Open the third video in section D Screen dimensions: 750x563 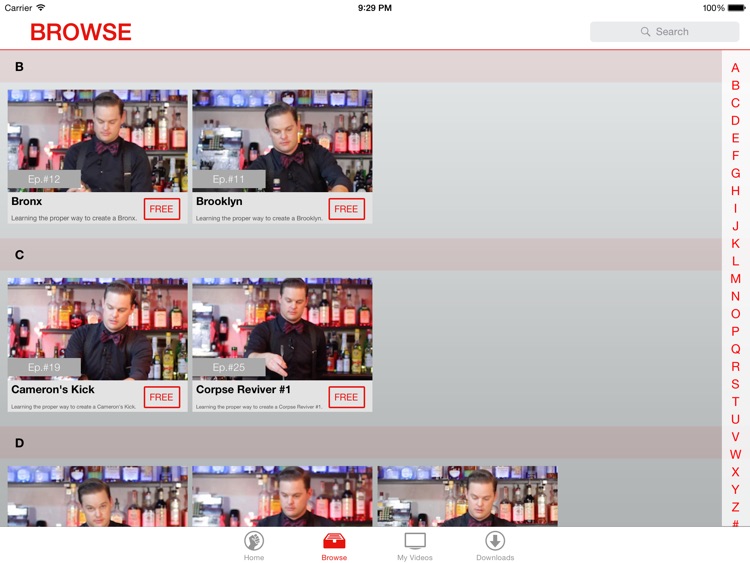coord(467,496)
